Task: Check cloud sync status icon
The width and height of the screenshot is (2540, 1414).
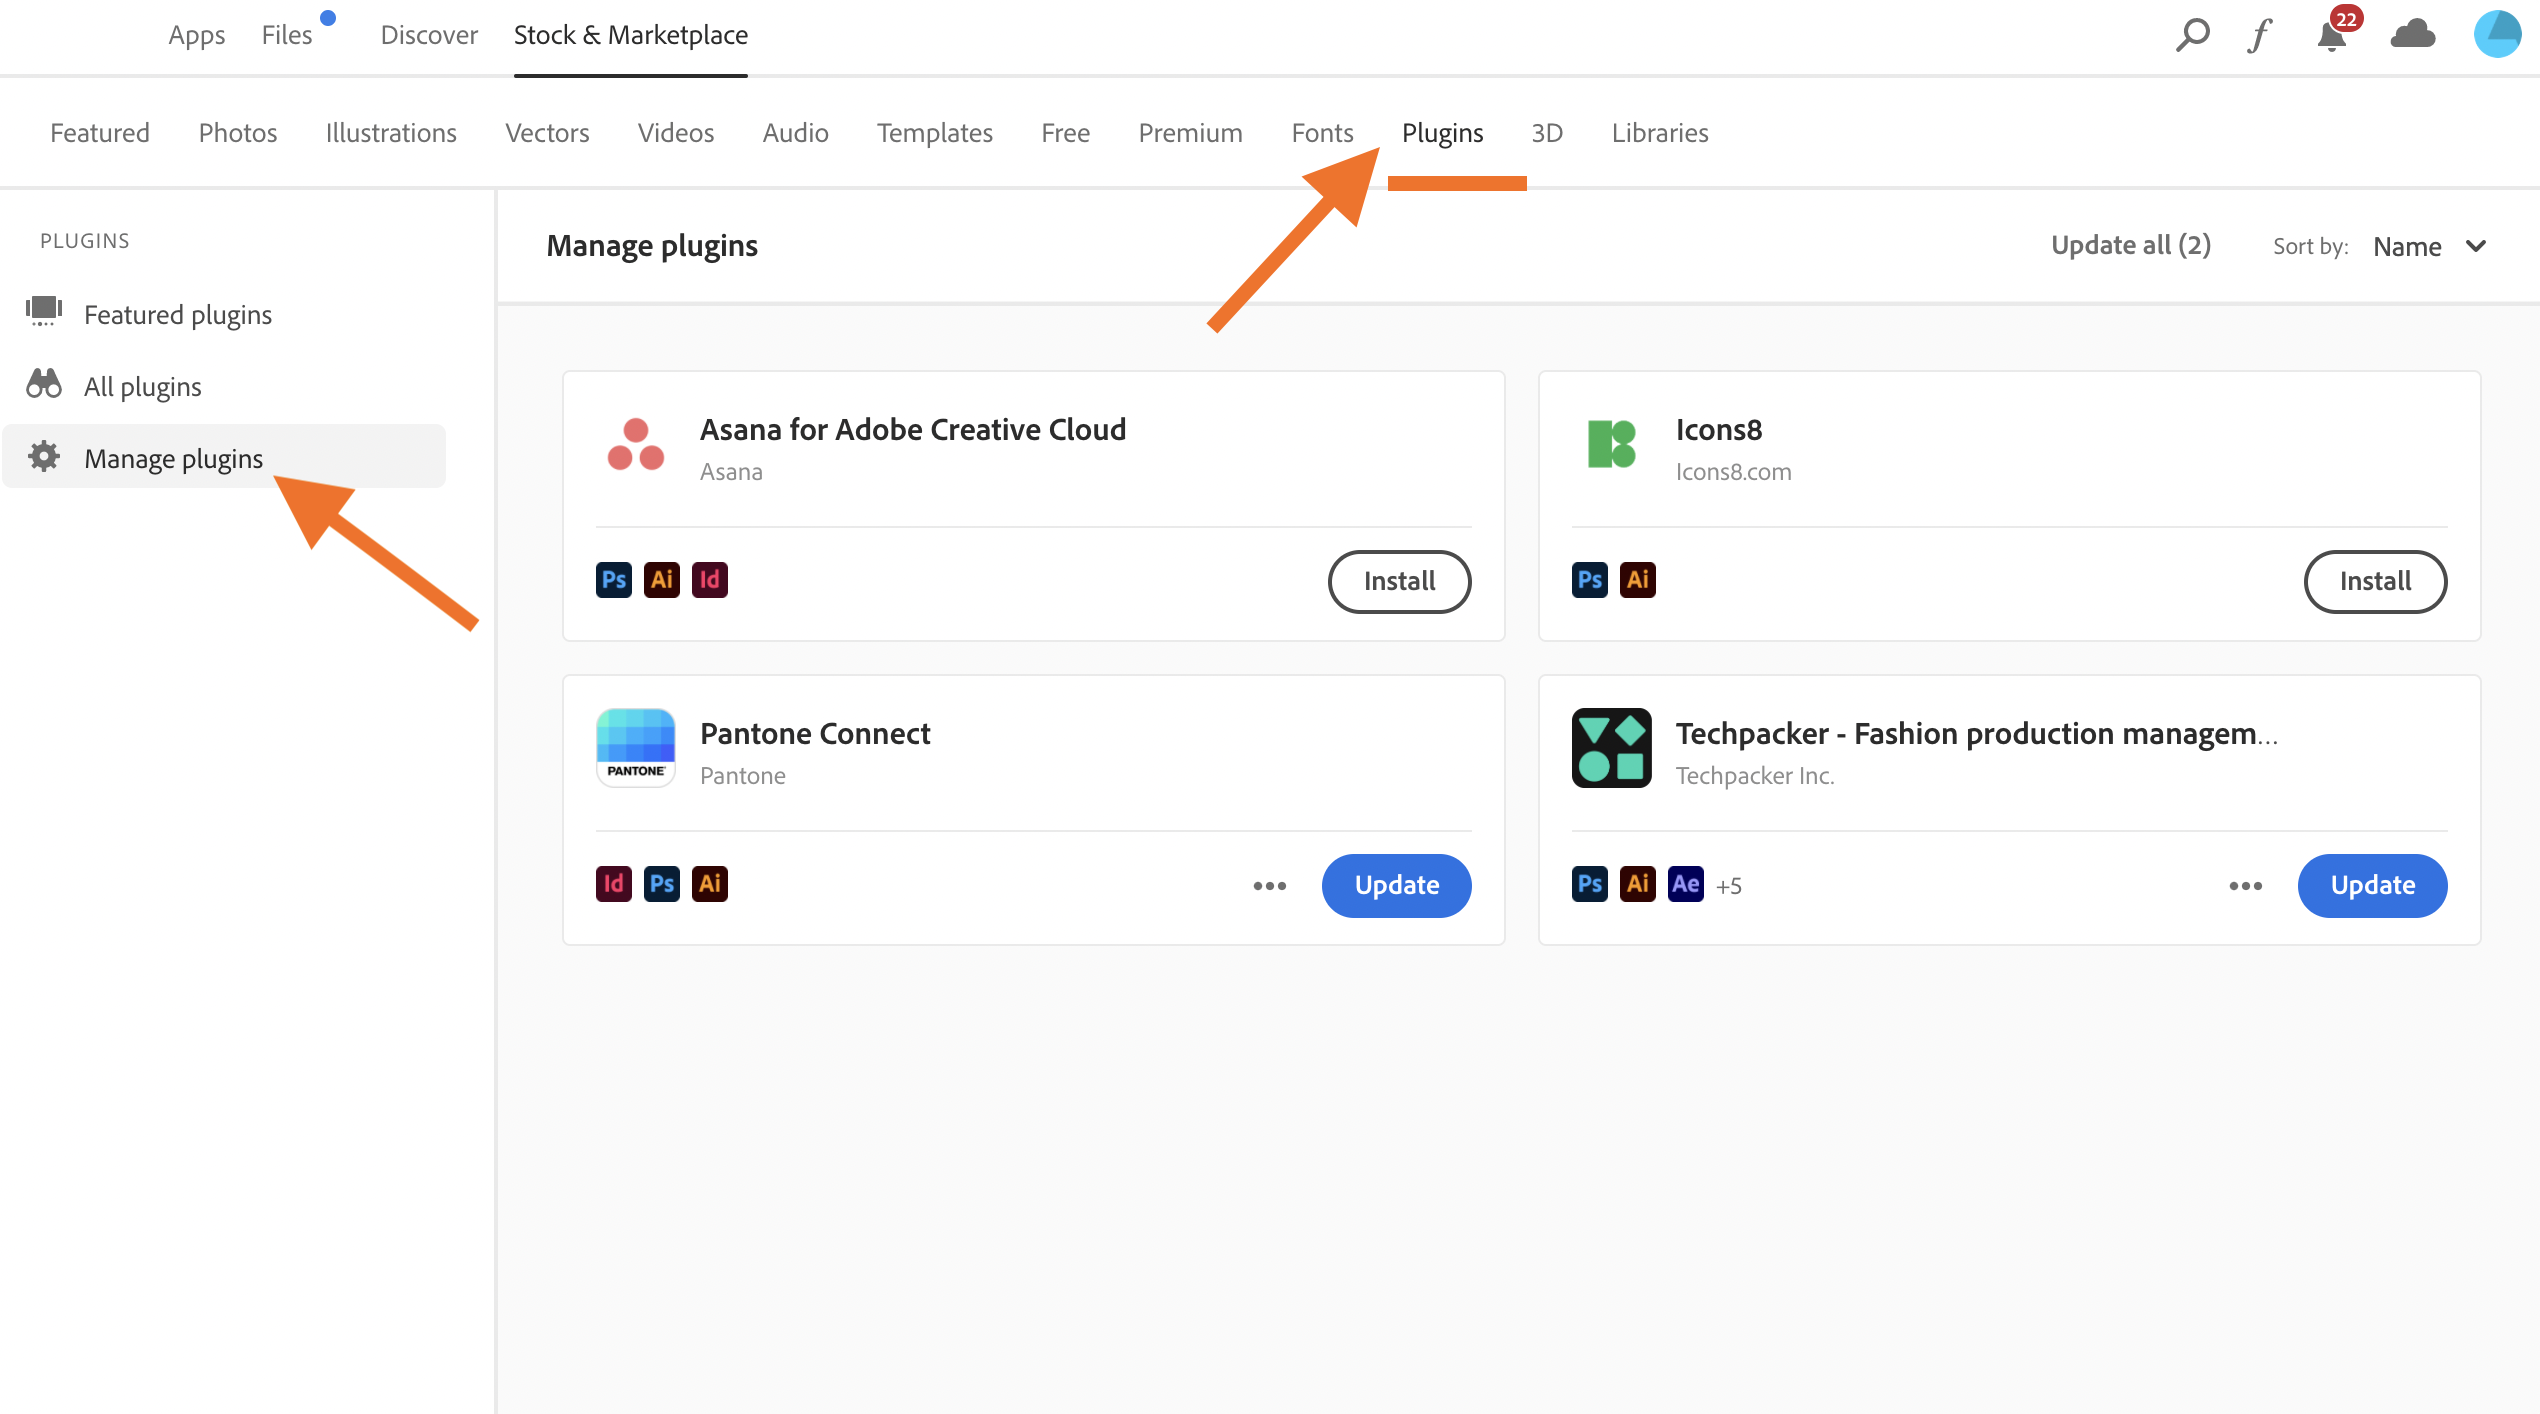Action: [2413, 35]
